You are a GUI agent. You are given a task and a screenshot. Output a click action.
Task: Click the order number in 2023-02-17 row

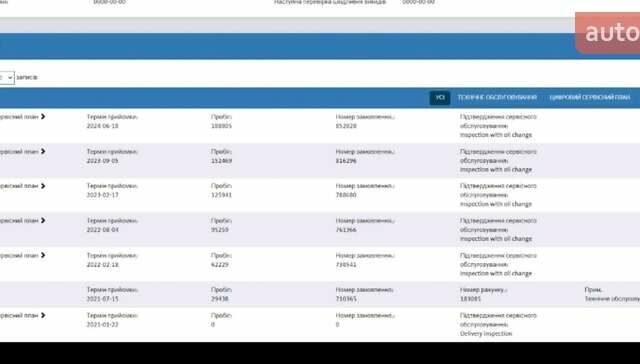(x=346, y=195)
